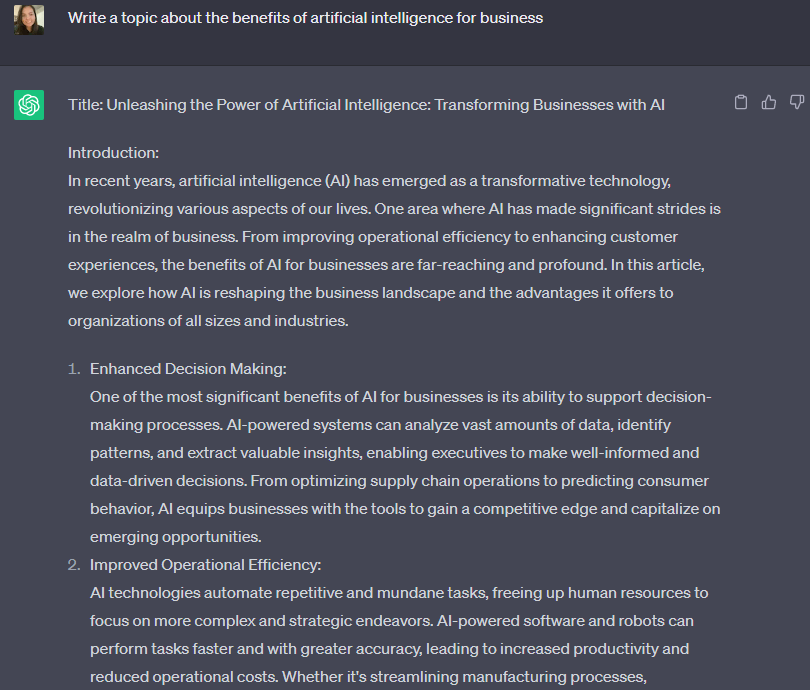Select the "Enhanced Decision Making:" heading
810x690 pixels.
point(188,369)
